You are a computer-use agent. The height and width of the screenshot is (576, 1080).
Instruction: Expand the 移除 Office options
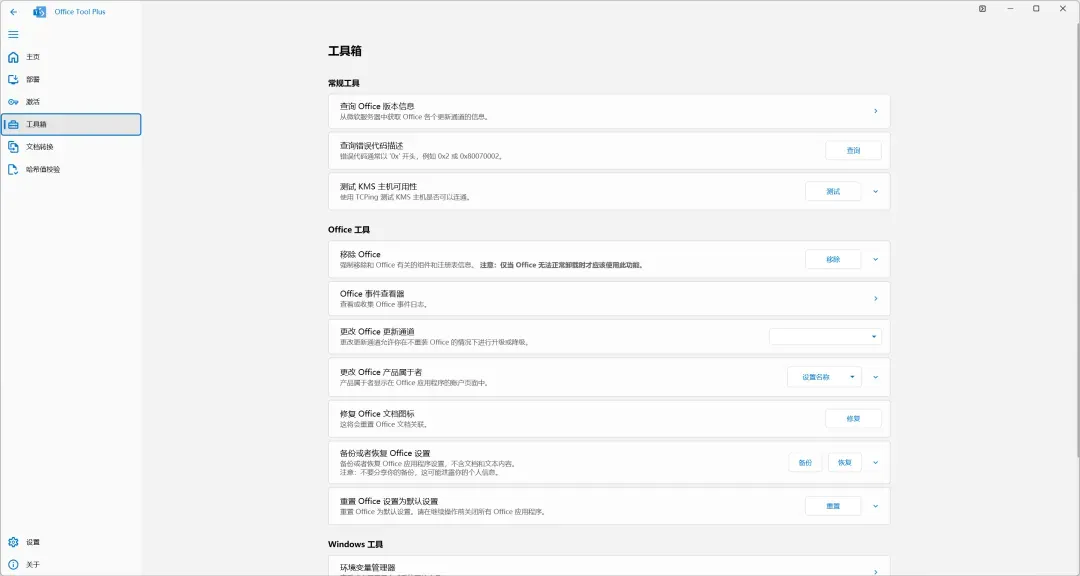click(x=875, y=260)
